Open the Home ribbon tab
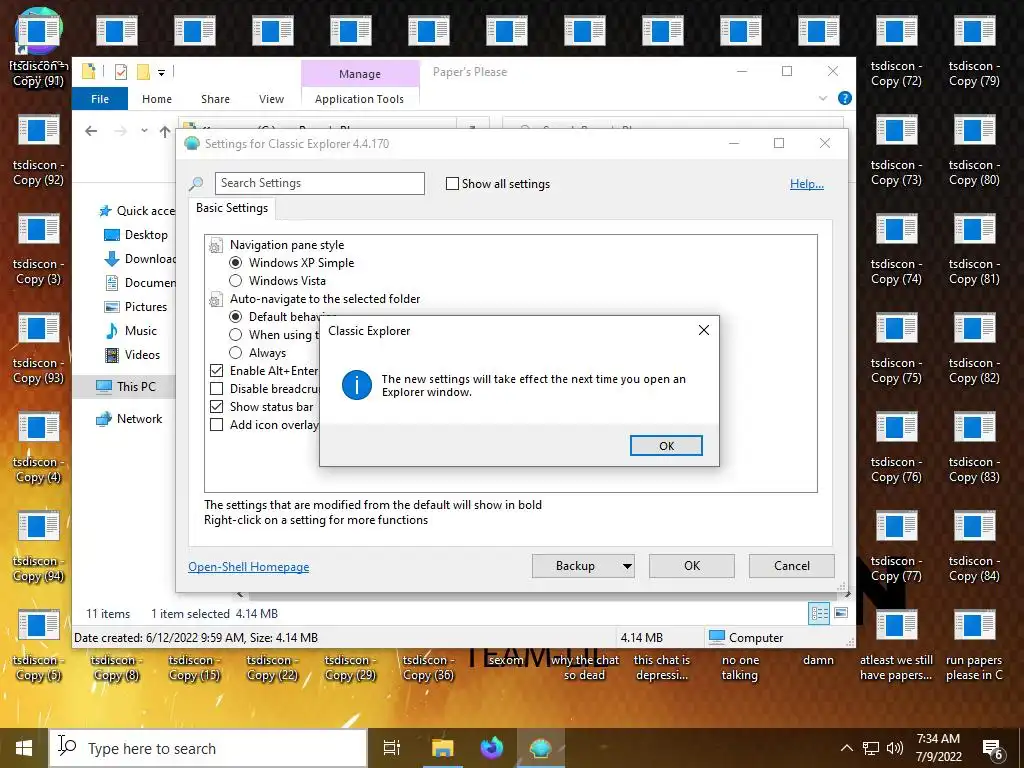Image resolution: width=1024 pixels, height=768 pixels. 157,99
